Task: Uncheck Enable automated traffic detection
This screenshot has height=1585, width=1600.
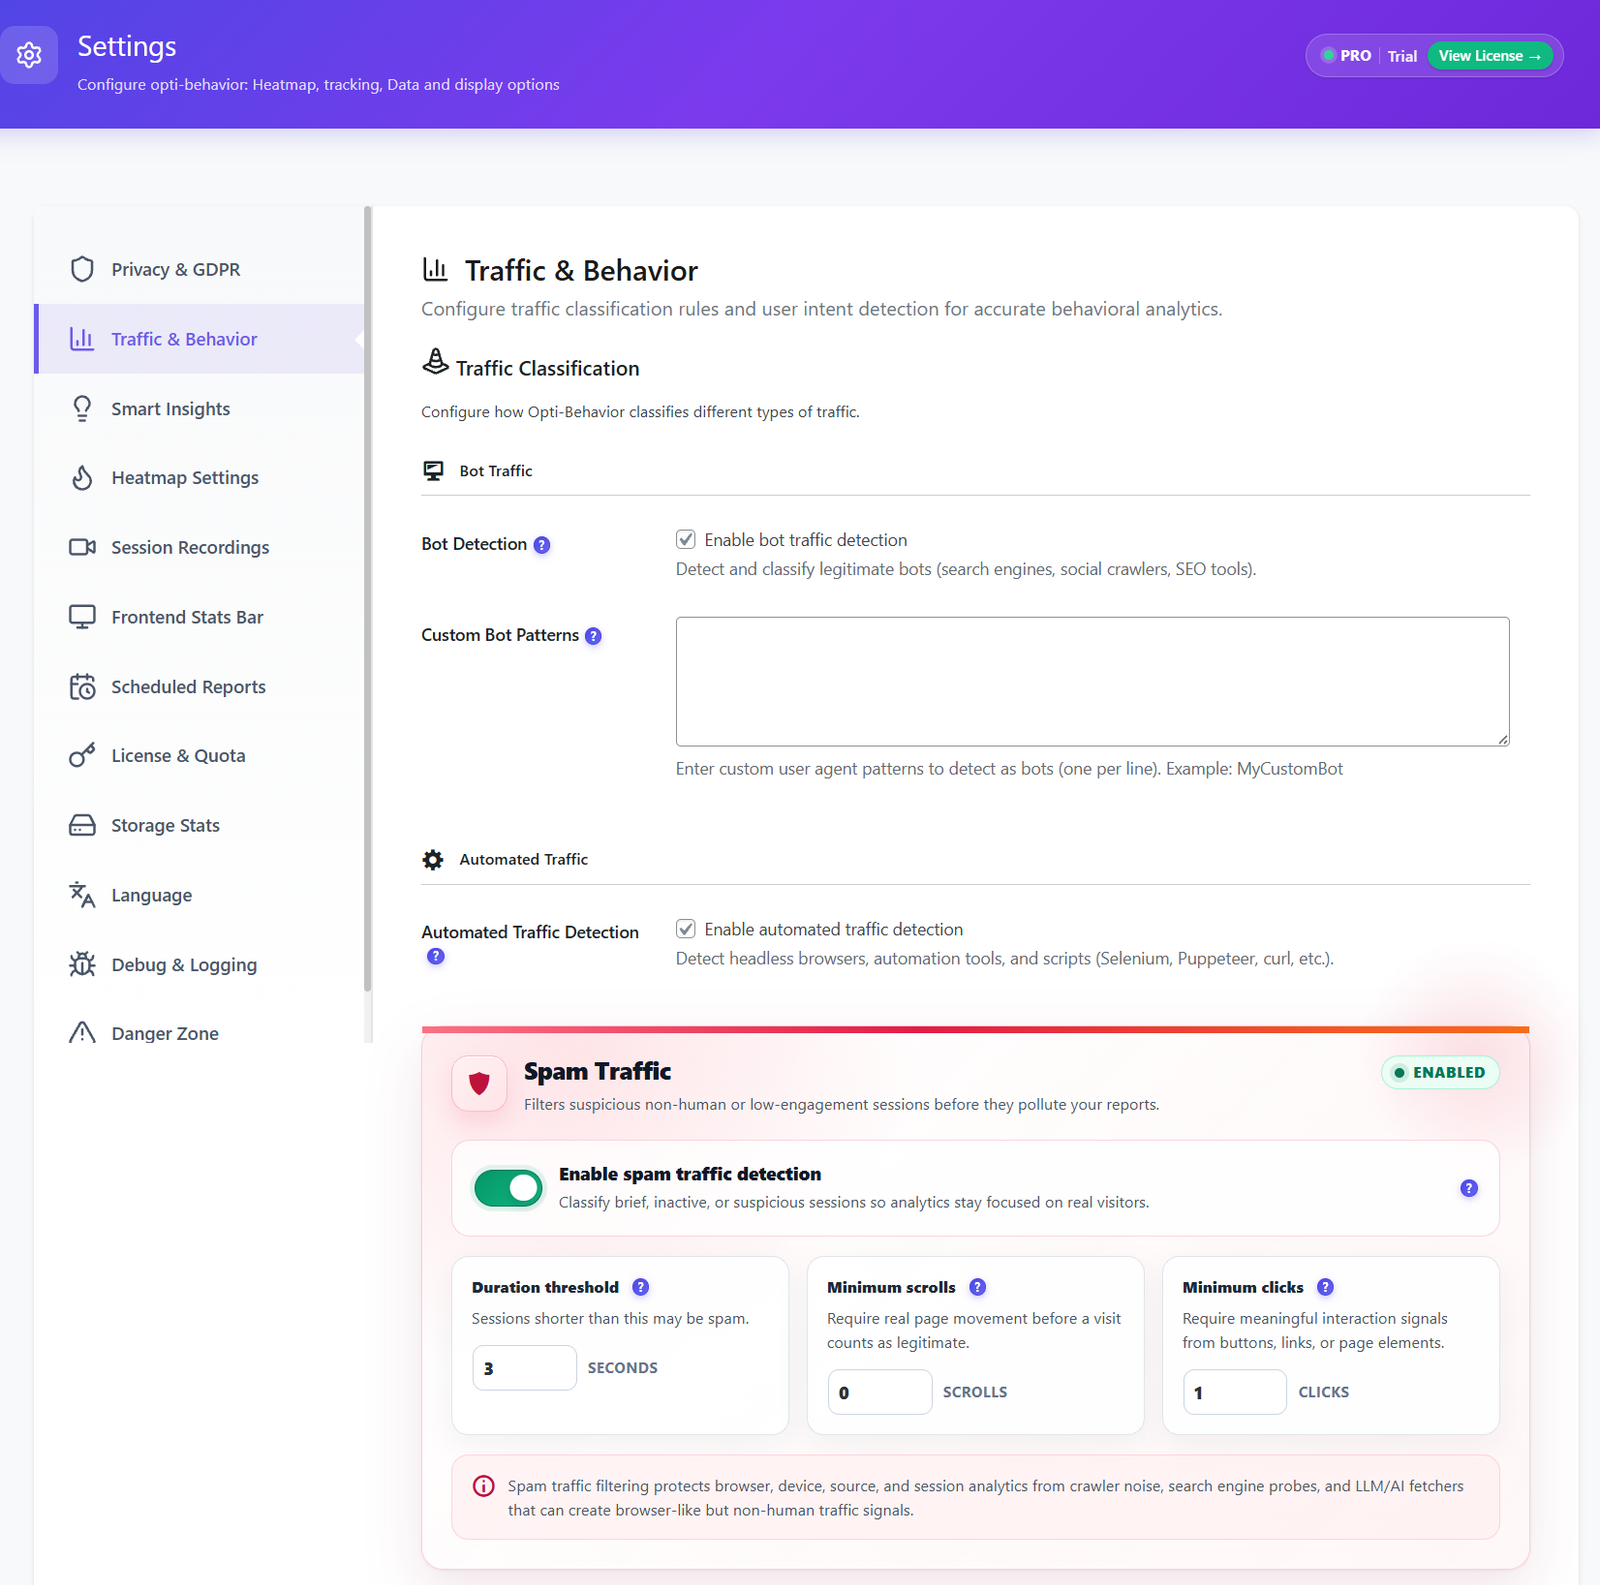Action: click(x=686, y=929)
